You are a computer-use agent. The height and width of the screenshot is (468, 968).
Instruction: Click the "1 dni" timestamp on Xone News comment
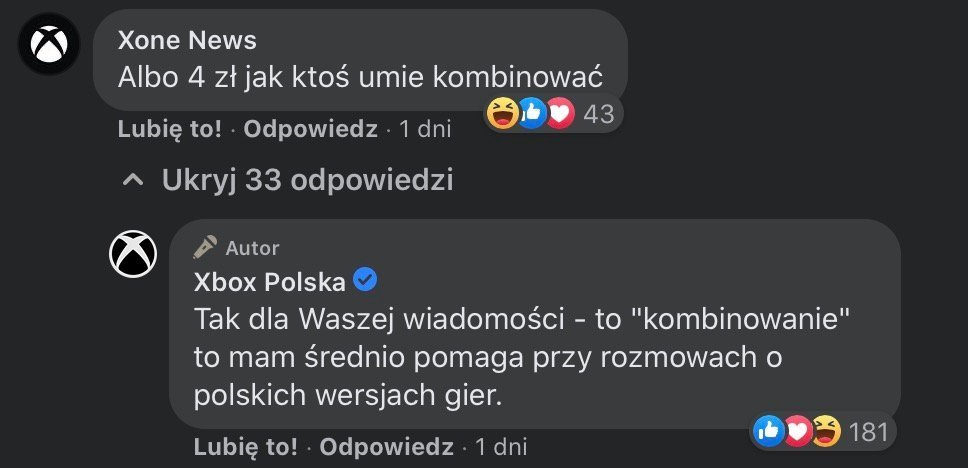(x=426, y=129)
